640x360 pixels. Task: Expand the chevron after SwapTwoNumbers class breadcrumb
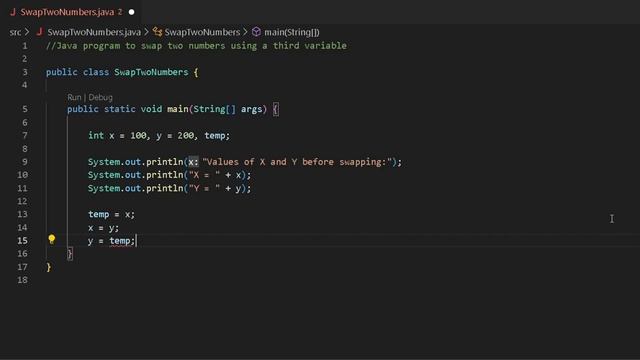click(245, 32)
